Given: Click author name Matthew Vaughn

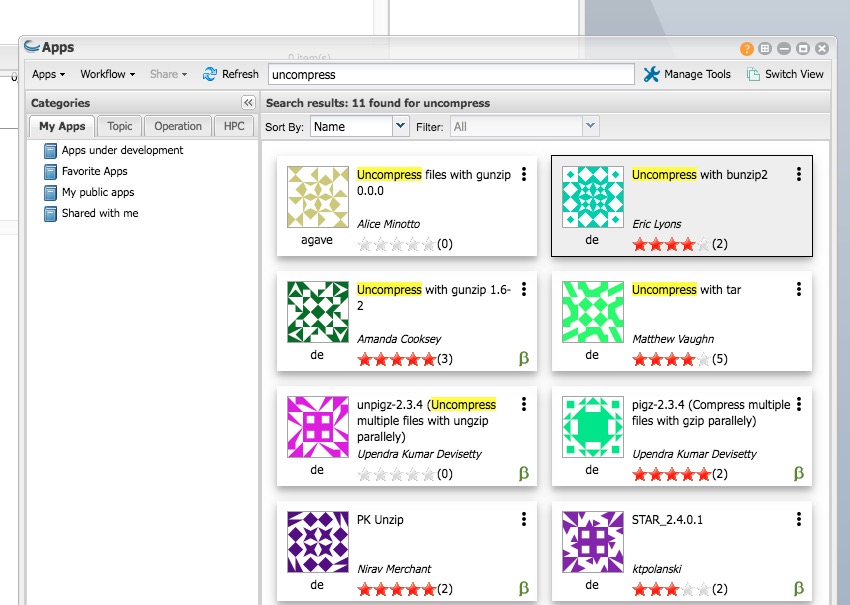Looking at the screenshot, I should 673,339.
